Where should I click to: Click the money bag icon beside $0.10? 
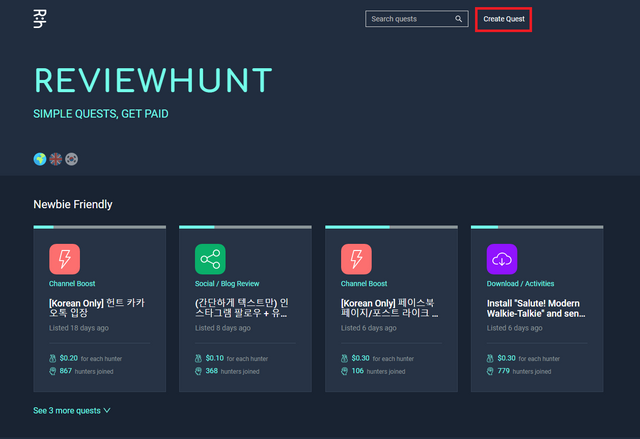click(198, 358)
